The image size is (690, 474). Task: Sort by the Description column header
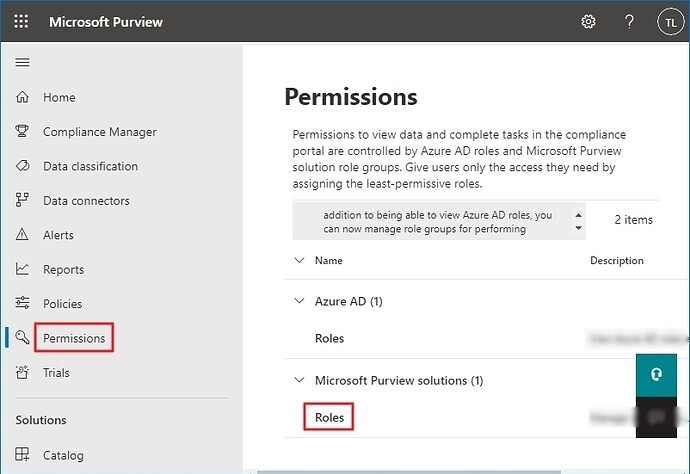pyautogui.click(x=616, y=260)
